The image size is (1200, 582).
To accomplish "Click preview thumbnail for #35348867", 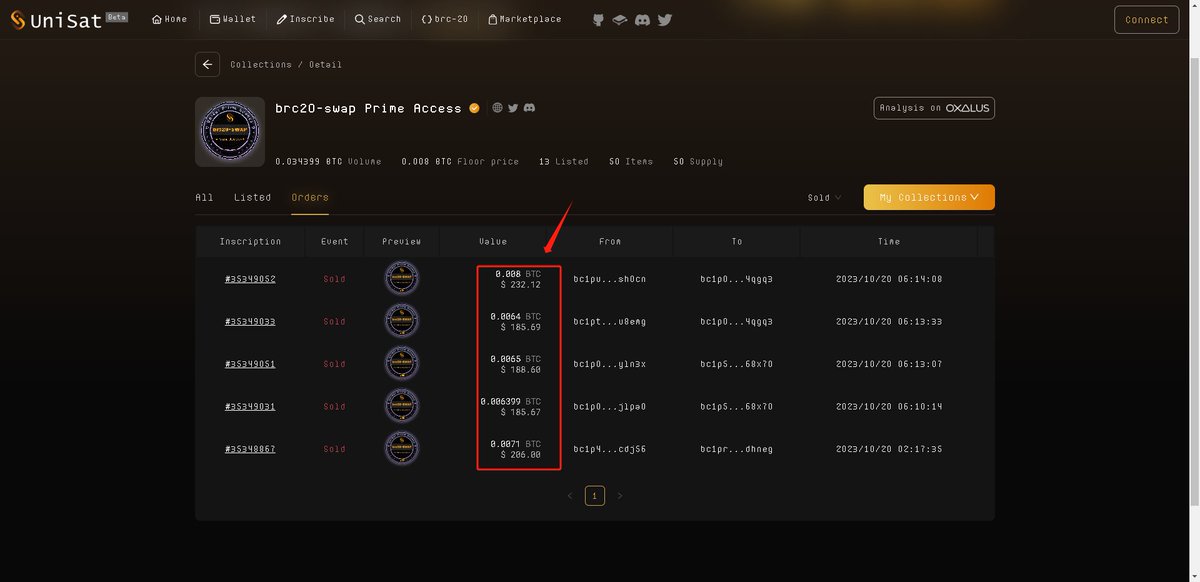I will tap(402, 448).
